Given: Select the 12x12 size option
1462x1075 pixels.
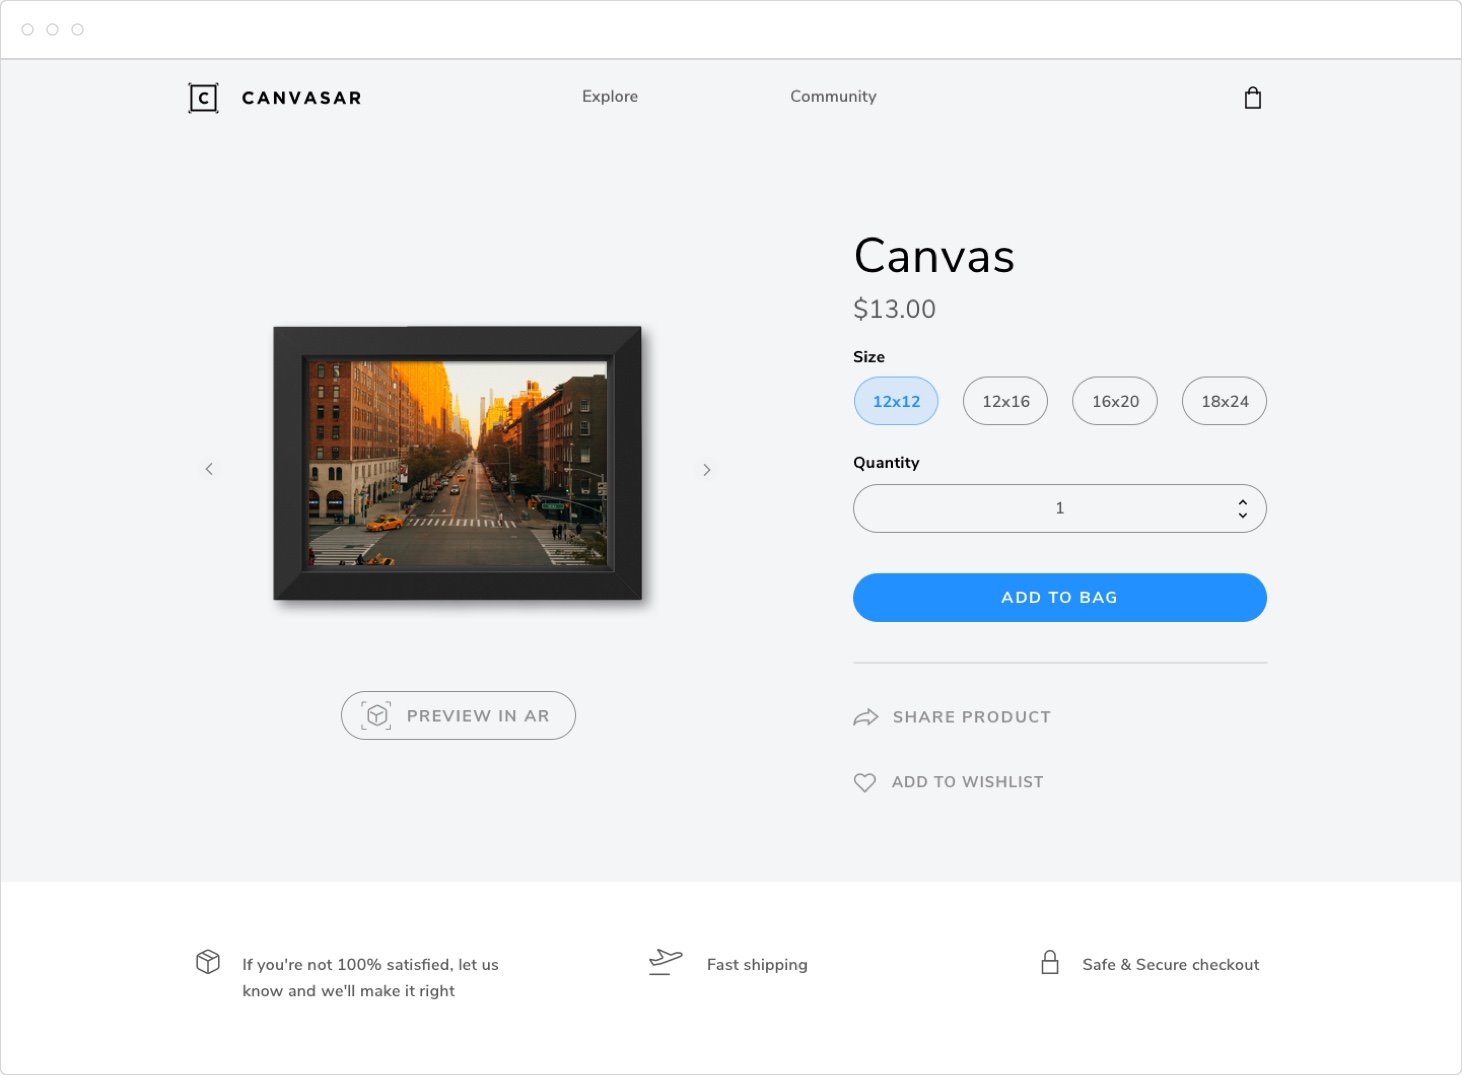Looking at the screenshot, I should (896, 401).
